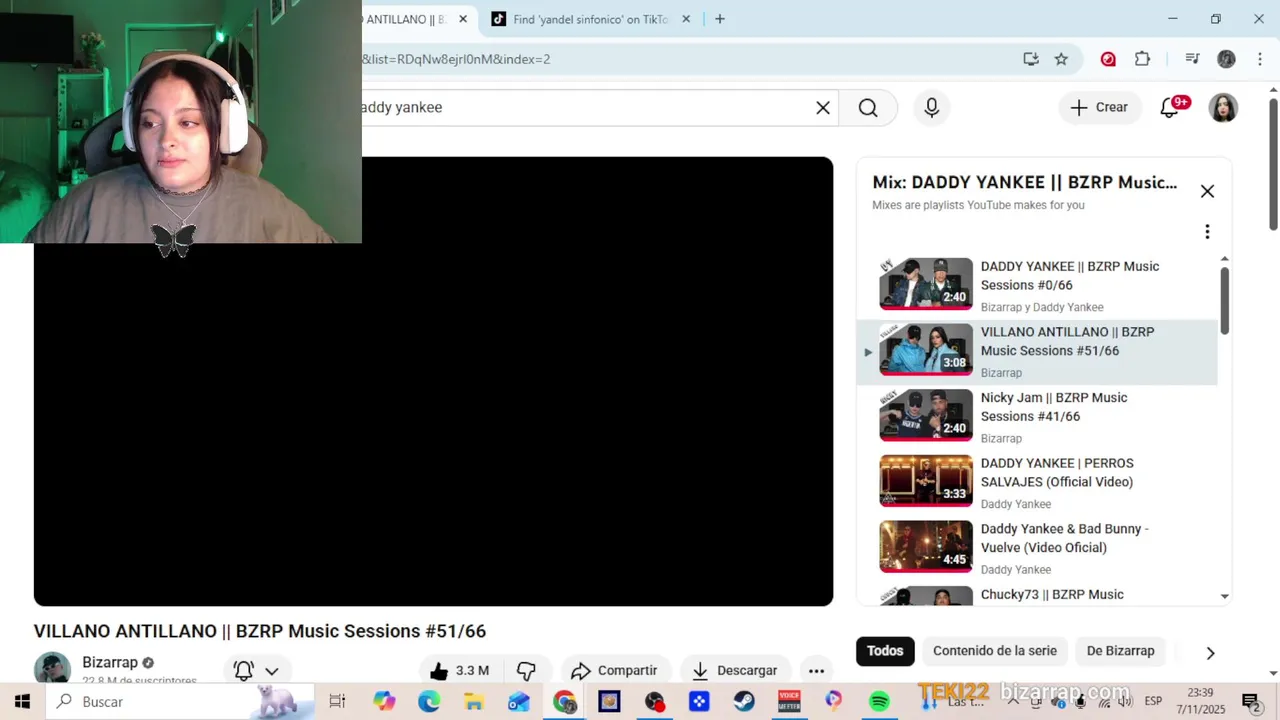Click the page vertical scrollbar

click(x=1273, y=165)
